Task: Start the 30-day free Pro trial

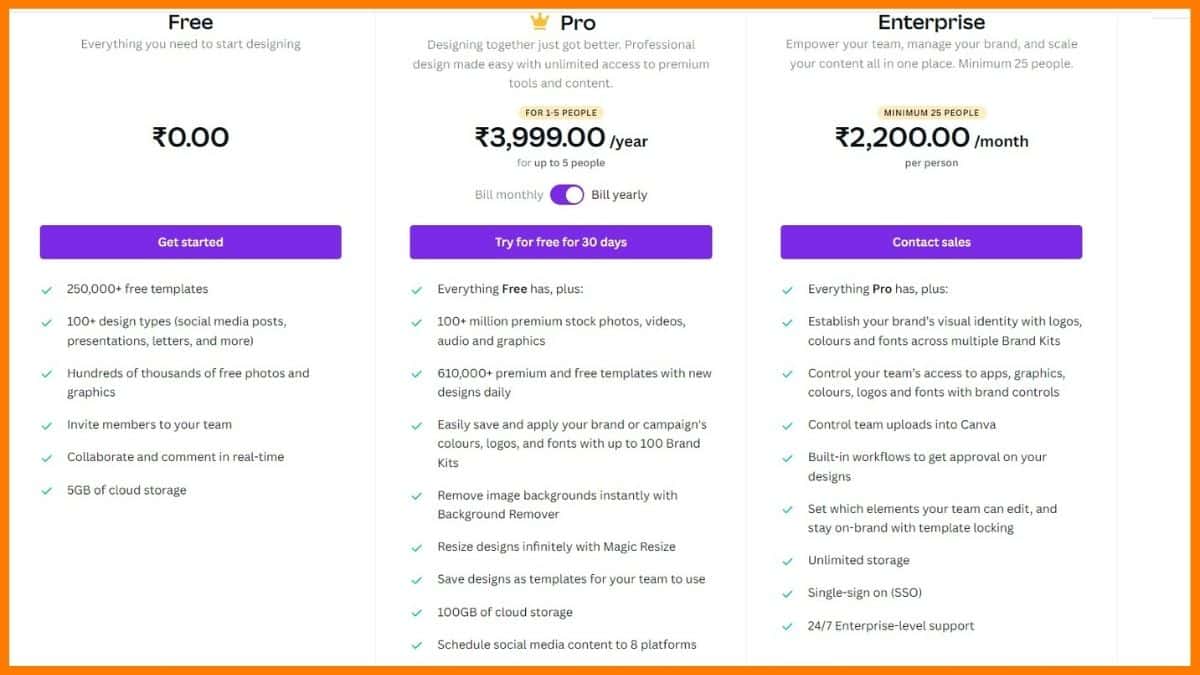Action: tap(561, 242)
